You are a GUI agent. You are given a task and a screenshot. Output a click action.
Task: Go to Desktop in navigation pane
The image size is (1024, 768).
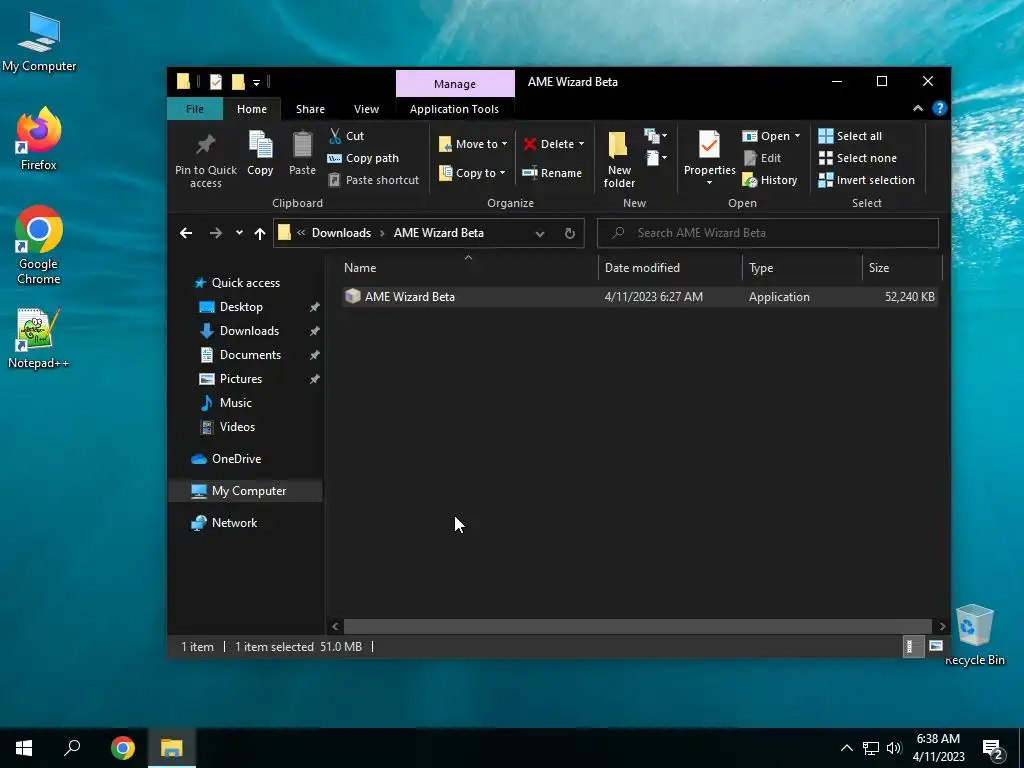(x=241, y=307)
